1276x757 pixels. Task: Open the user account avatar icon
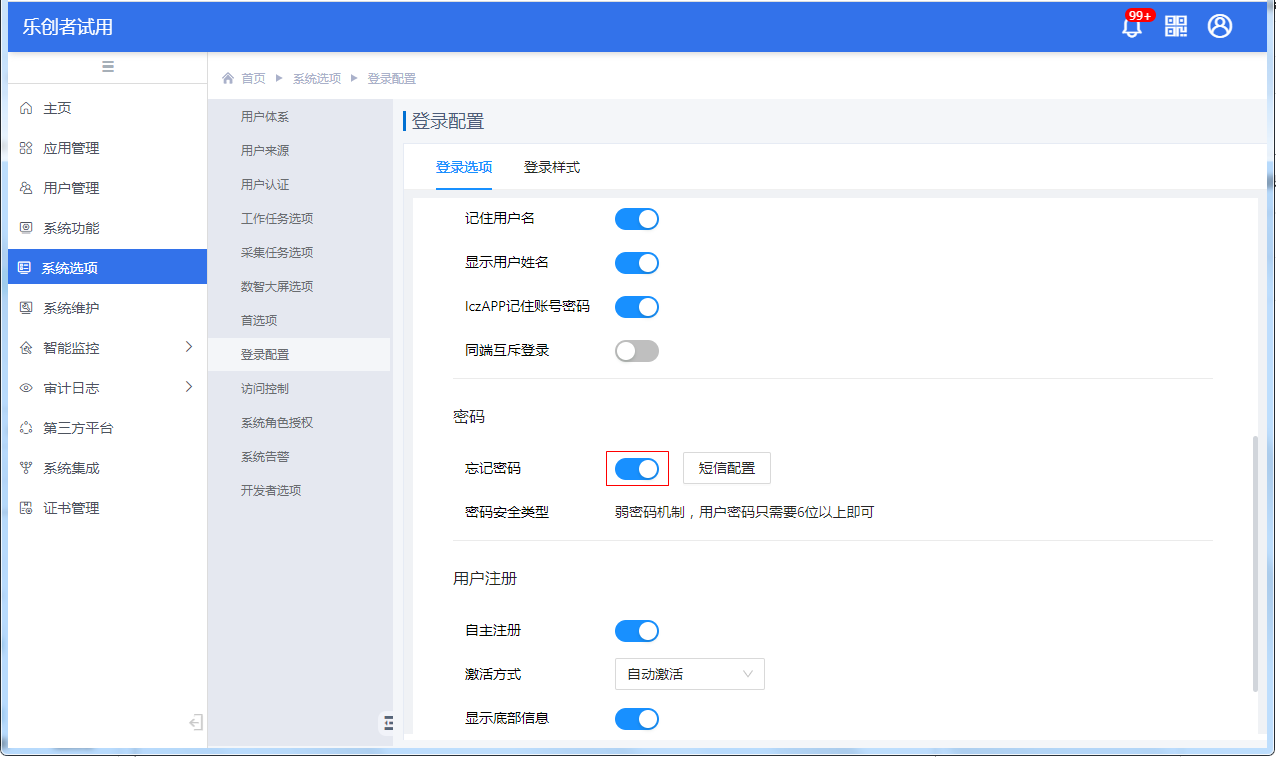point(1220,27)
